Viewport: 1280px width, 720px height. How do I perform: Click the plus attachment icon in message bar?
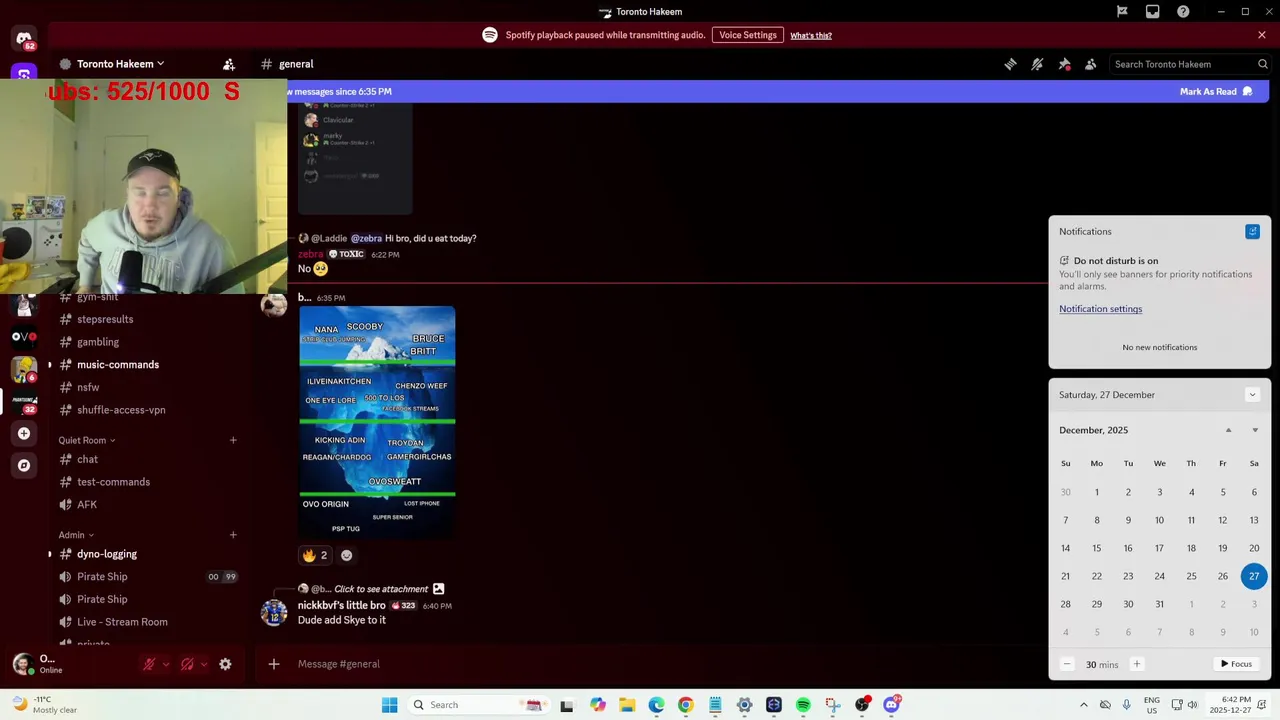[274, 664]
